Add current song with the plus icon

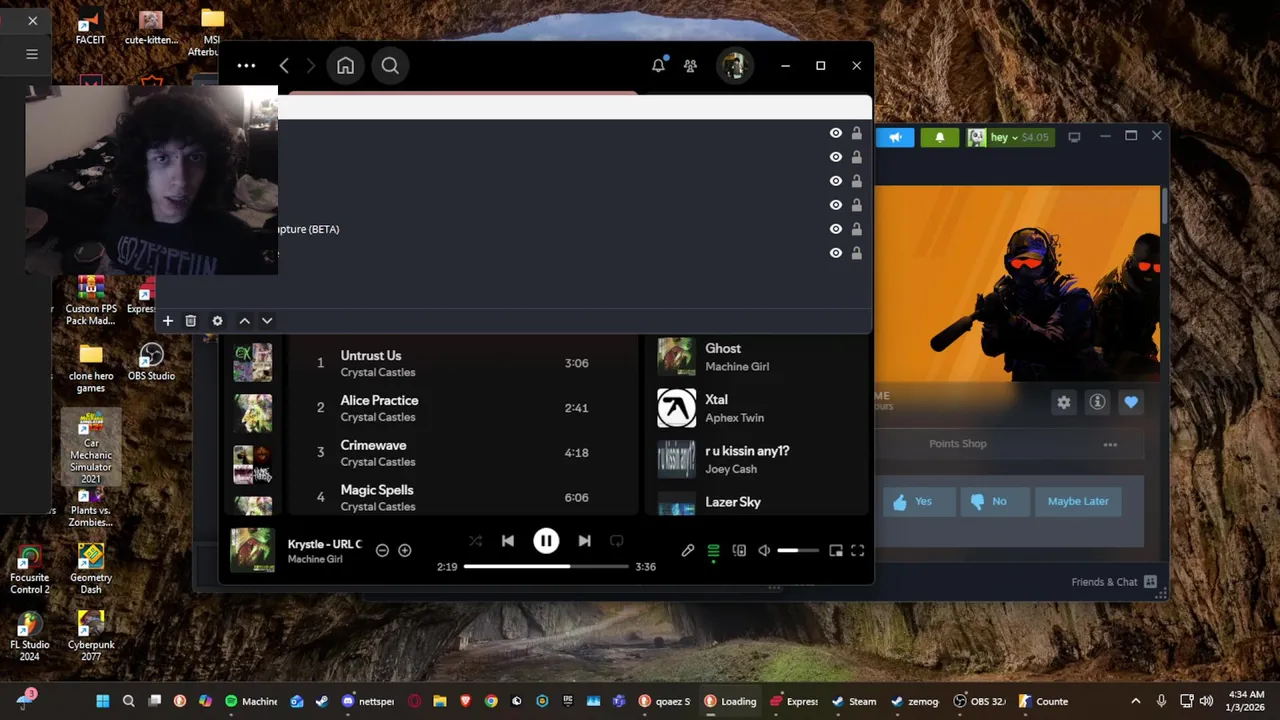pos(405,550)
